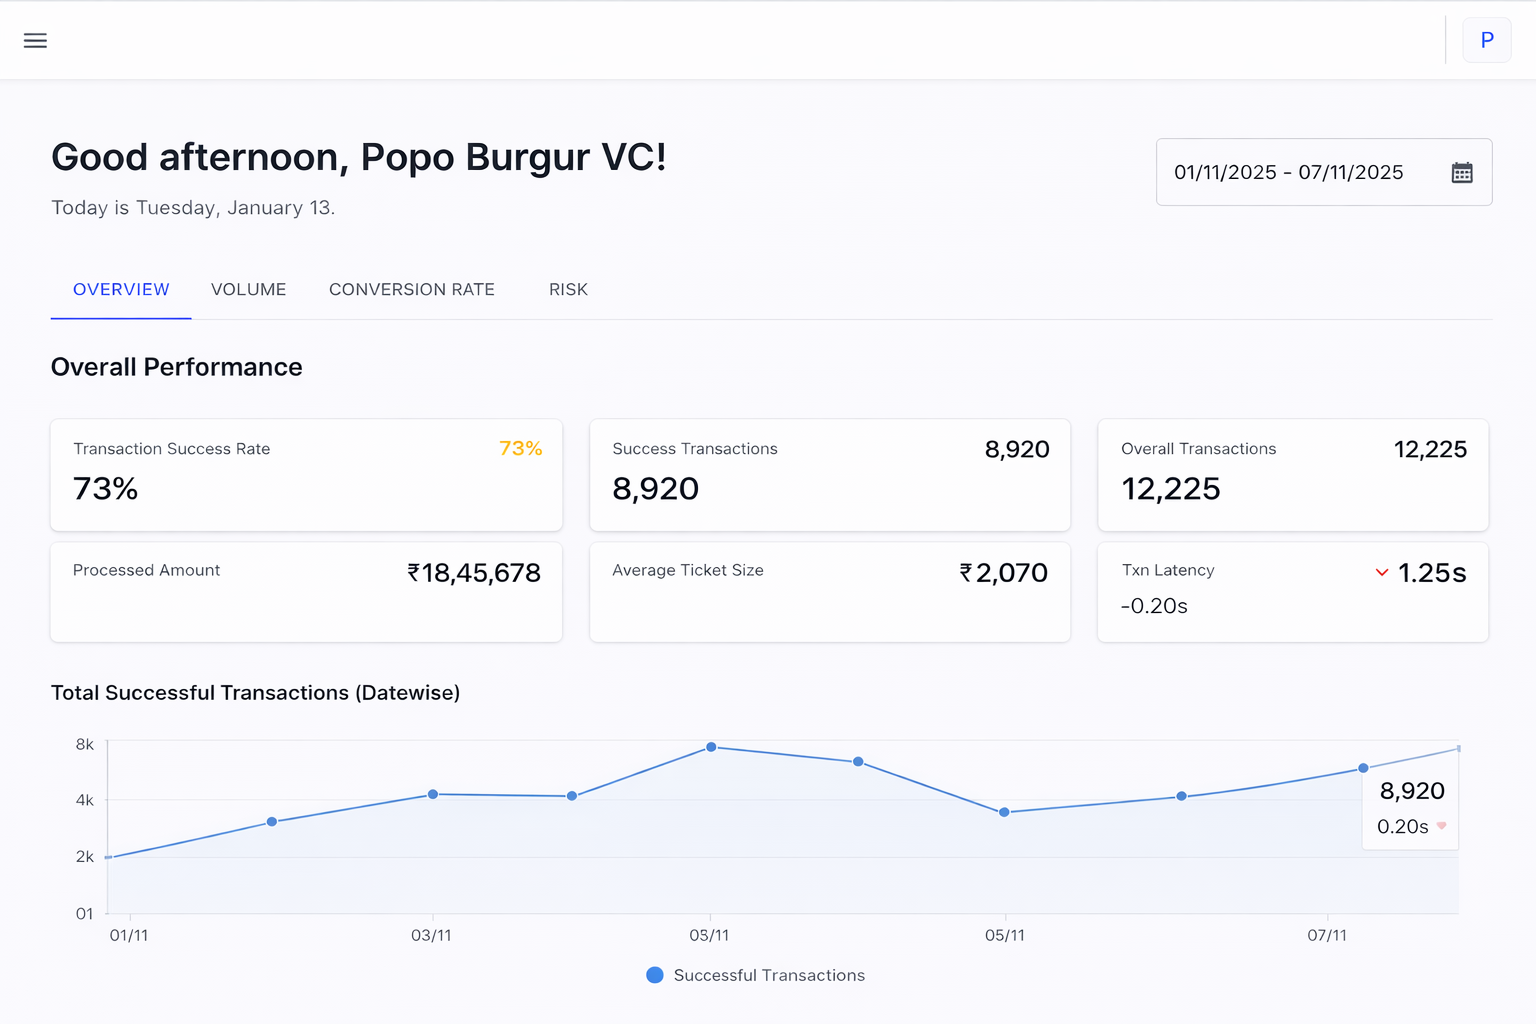Click the yellow 73% success rate value
Viewport: 1536px width, 1024px height.
(x=520, y=449)
